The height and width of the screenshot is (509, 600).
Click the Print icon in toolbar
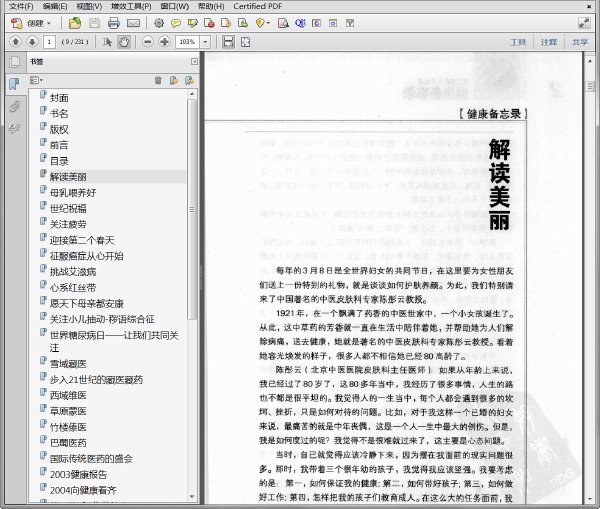click(x=114, y=23)
